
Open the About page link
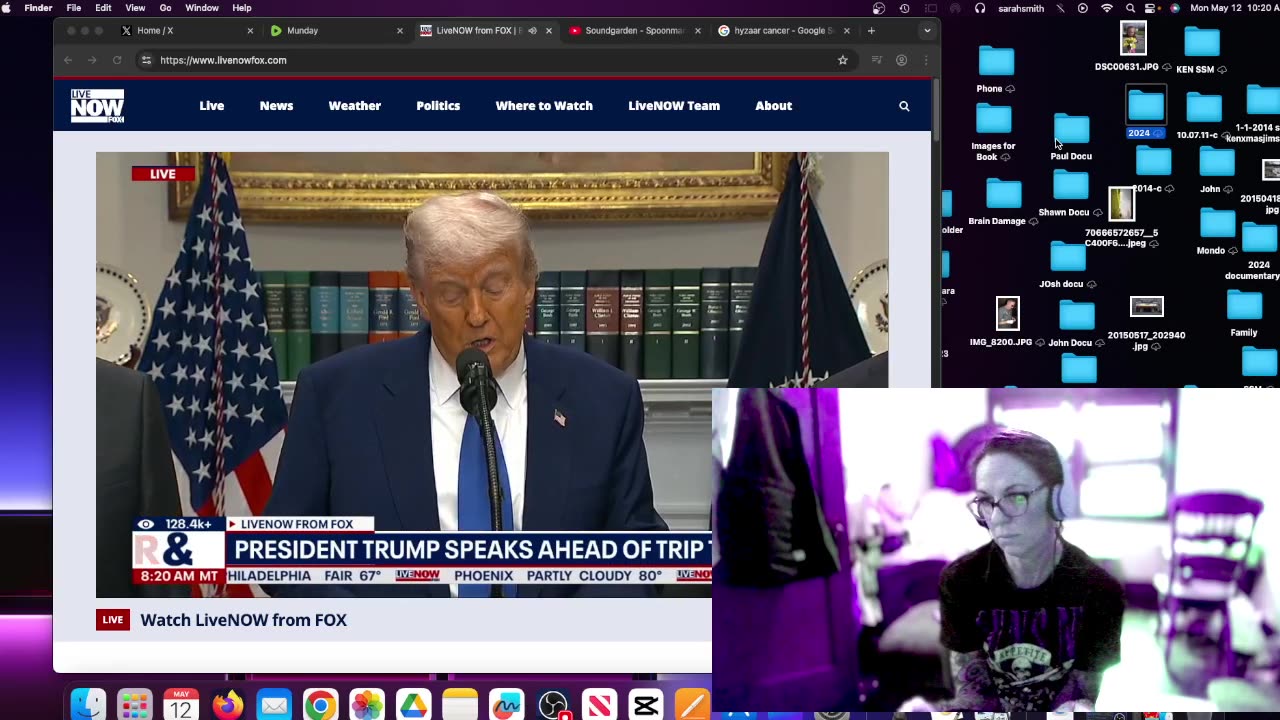coord(774,106)
